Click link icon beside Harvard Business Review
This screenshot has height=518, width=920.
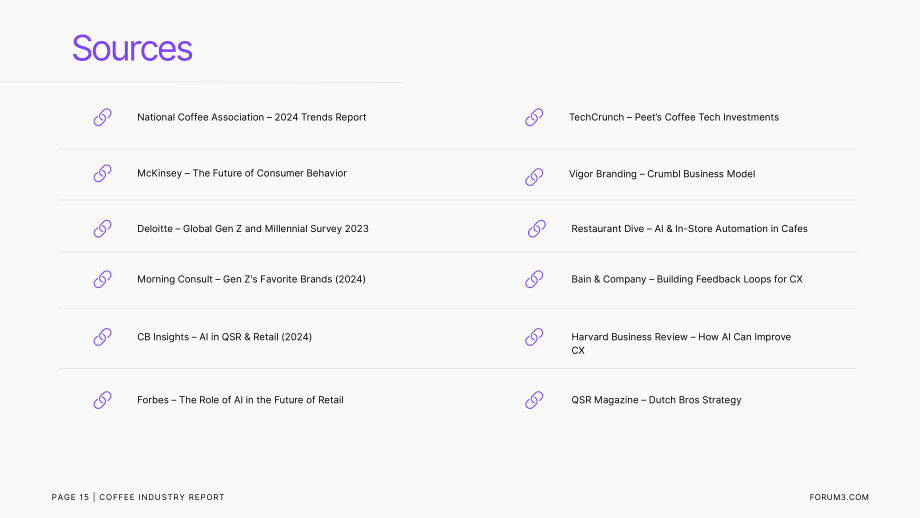coord(534,337)
